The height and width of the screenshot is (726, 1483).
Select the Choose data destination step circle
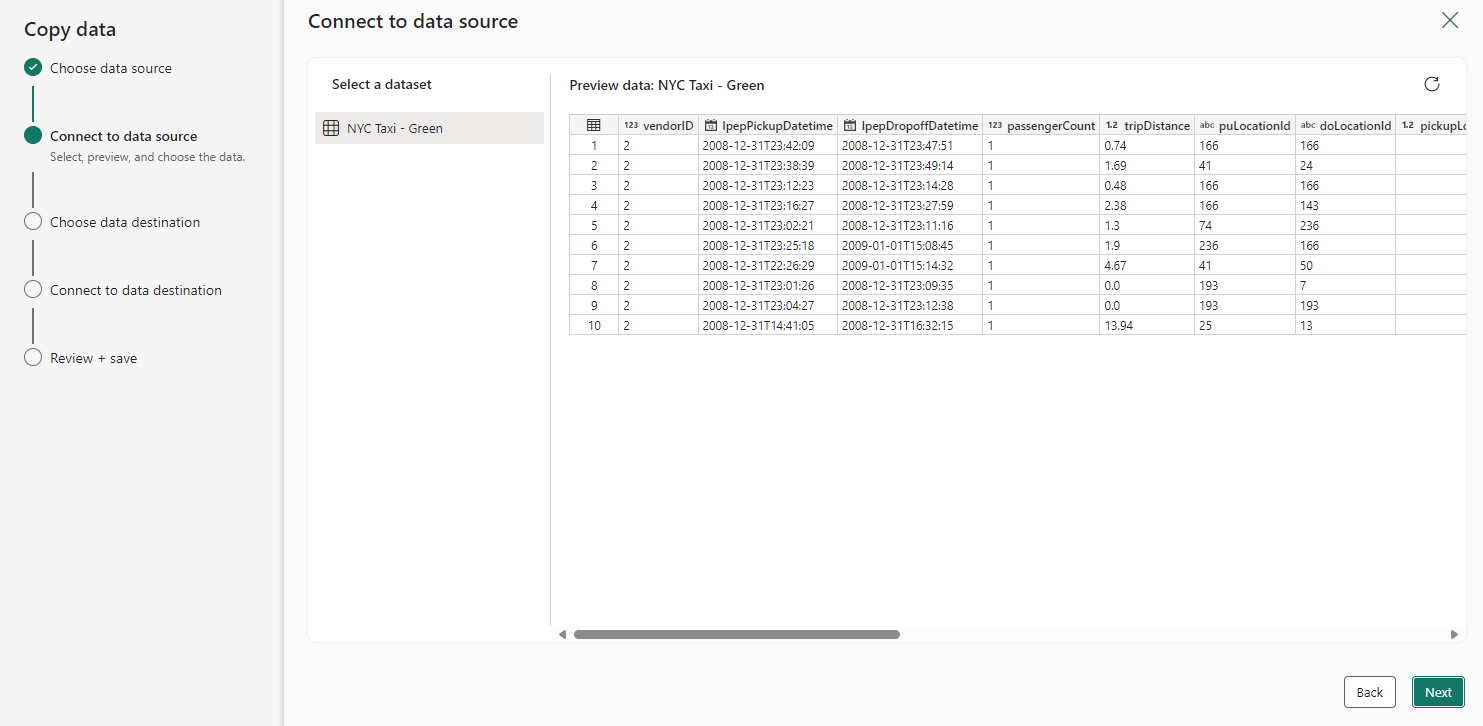click(33, 222)
